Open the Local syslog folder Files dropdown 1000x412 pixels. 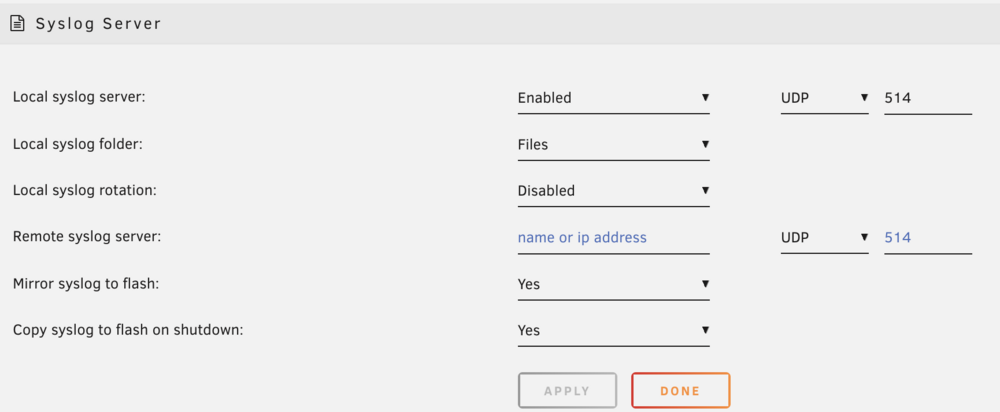coord(614,145)
